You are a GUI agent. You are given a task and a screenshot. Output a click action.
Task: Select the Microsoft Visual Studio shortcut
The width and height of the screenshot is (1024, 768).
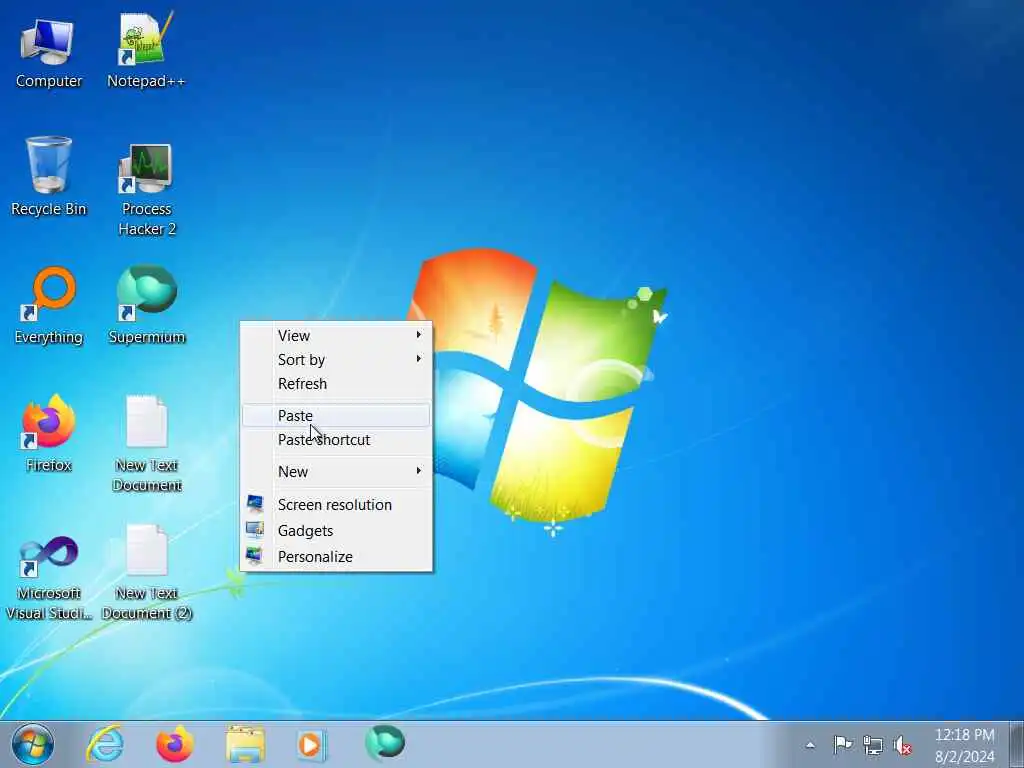pos(49,577)
